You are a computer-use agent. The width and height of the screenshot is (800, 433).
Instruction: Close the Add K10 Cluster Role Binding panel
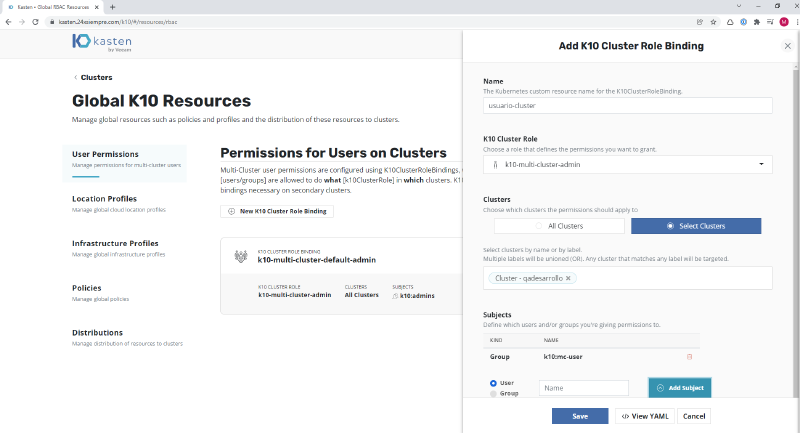click(788, 46)
